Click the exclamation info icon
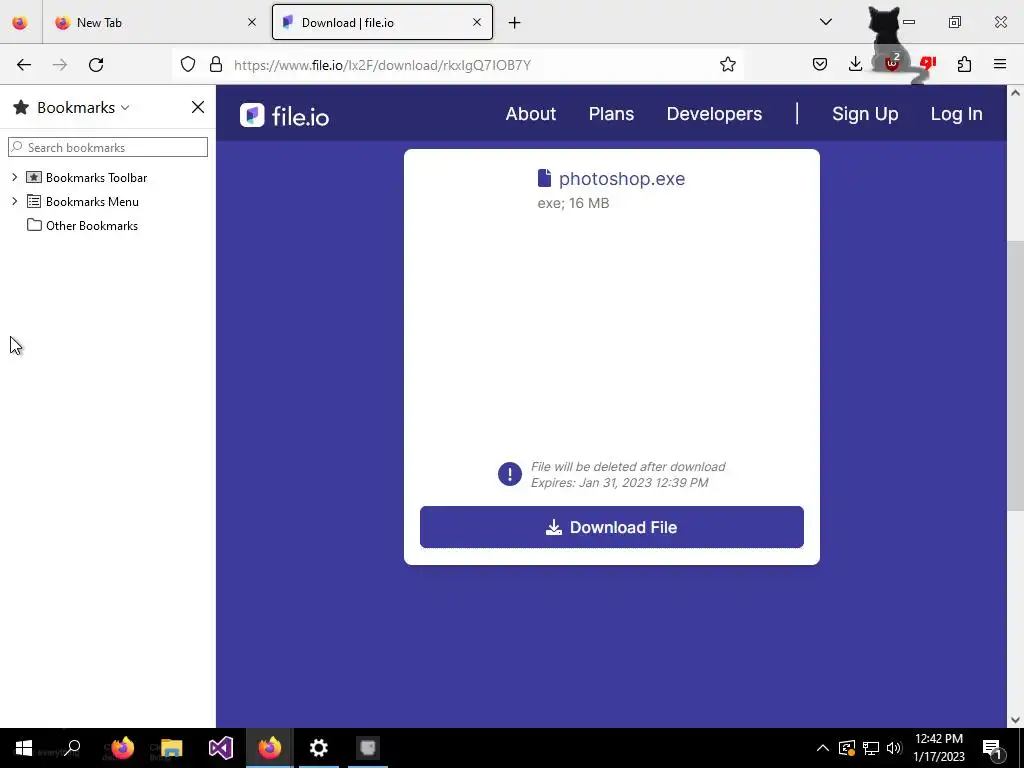The height and width of the screenshot is (768, 1024). click(509, 474)
